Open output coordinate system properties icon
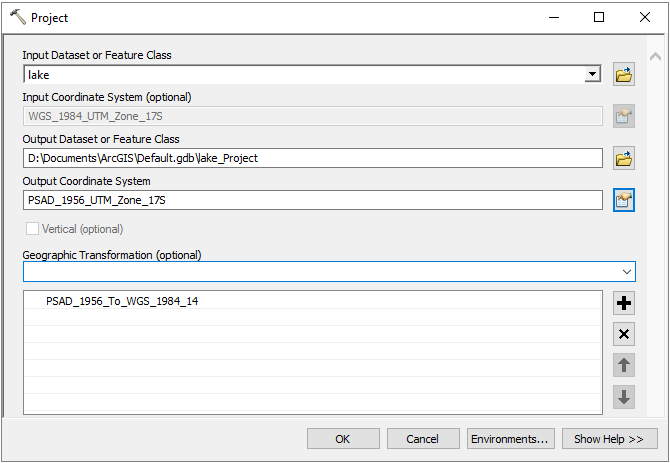The height and width of the screenshot is (463, 670). point(624,200)
